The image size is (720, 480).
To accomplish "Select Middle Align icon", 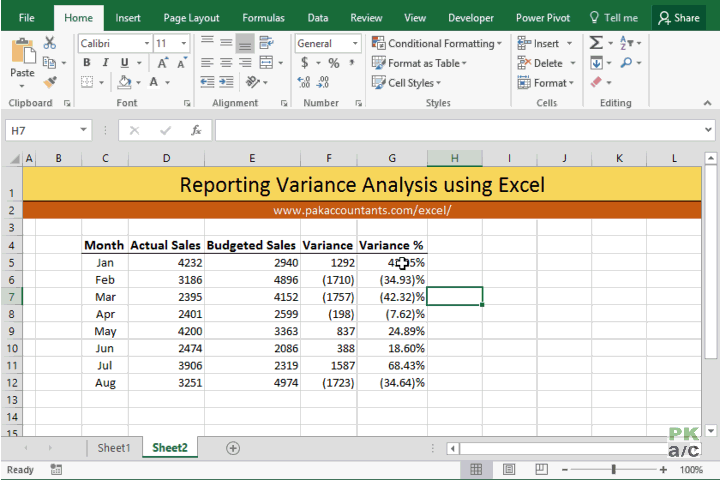I will [226, 43].
